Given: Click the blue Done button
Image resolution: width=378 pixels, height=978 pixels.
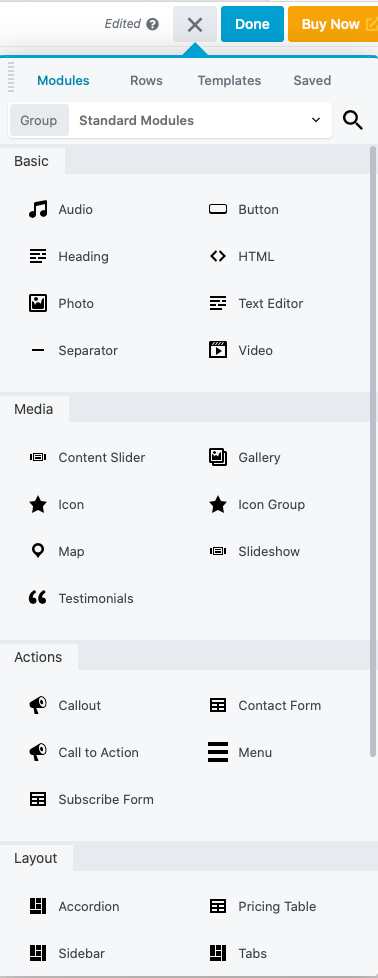Looking at the screenshot, I should 252,24.
